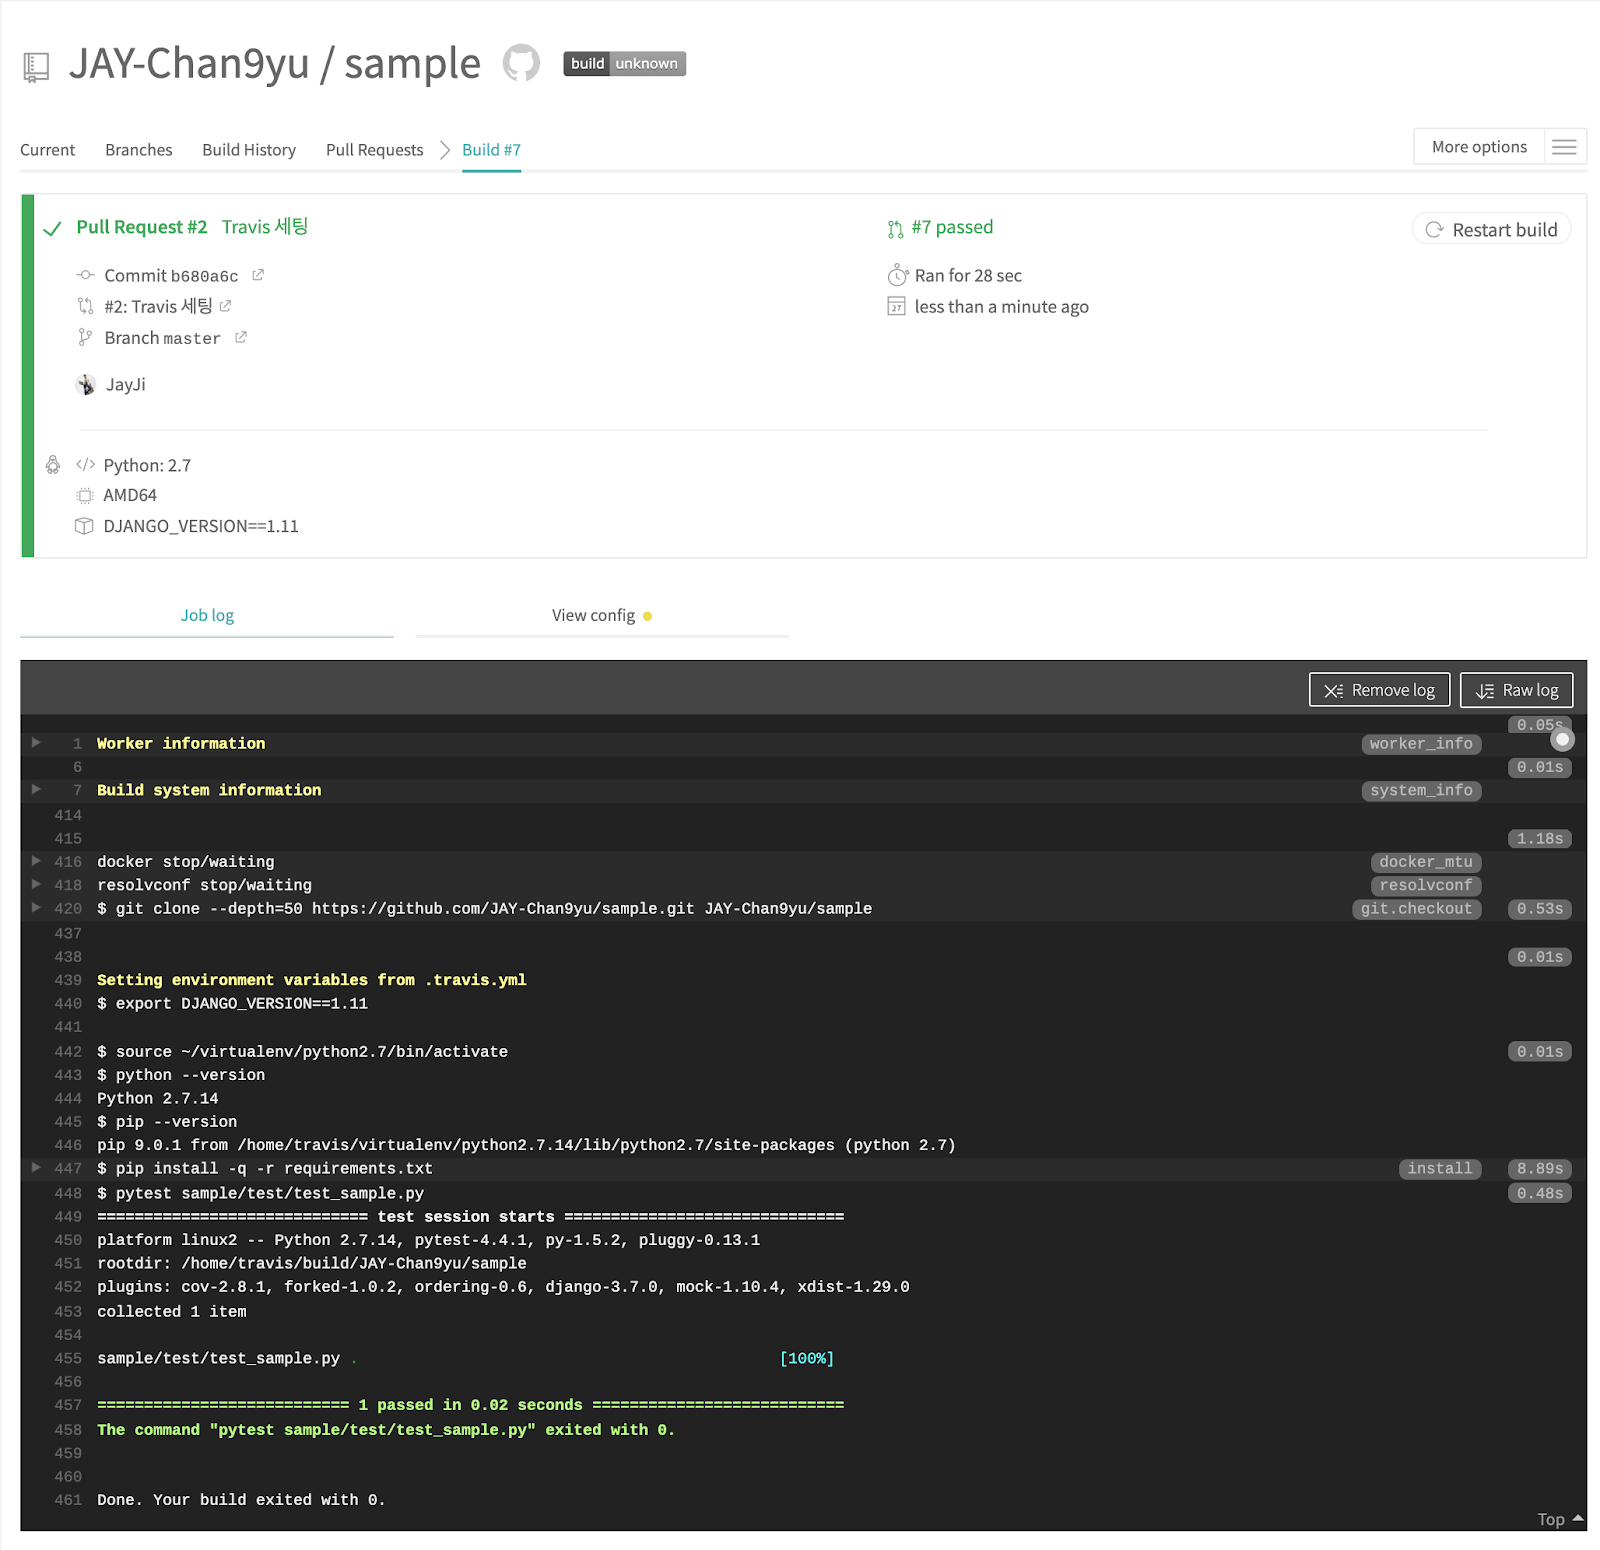Open the Current tab

tap(47, 150)
